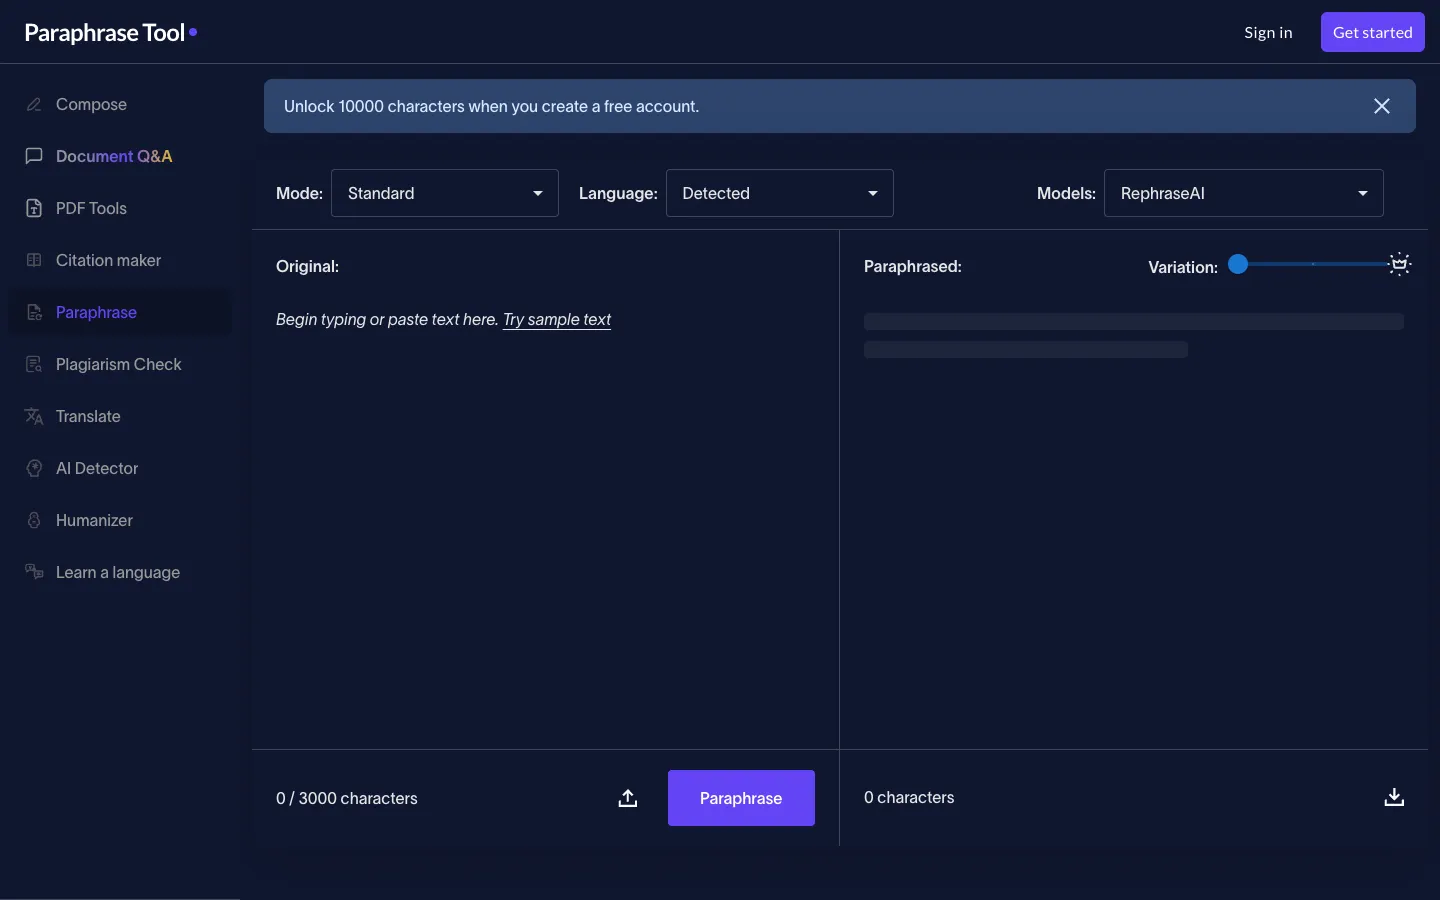Open the Mode dropdown set to Standard
The height and width of the screenshot is (900, 1440).
(x=445, y=193)
